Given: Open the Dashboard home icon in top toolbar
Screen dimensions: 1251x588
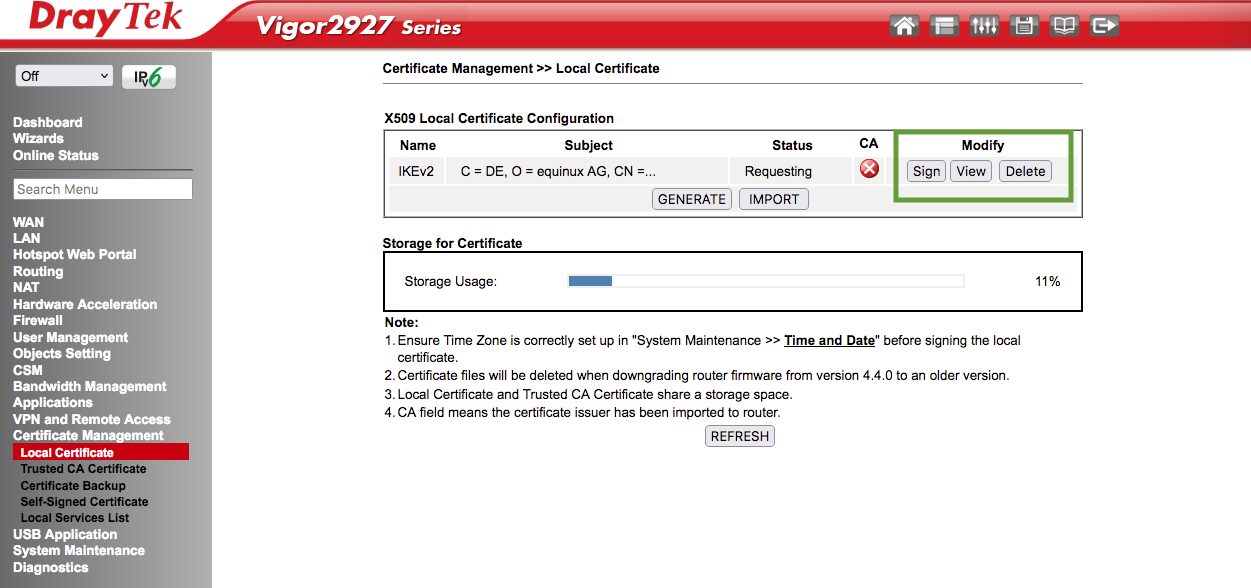Looking at the screenshot, I should pyautogui.click(x=903, y=24).
